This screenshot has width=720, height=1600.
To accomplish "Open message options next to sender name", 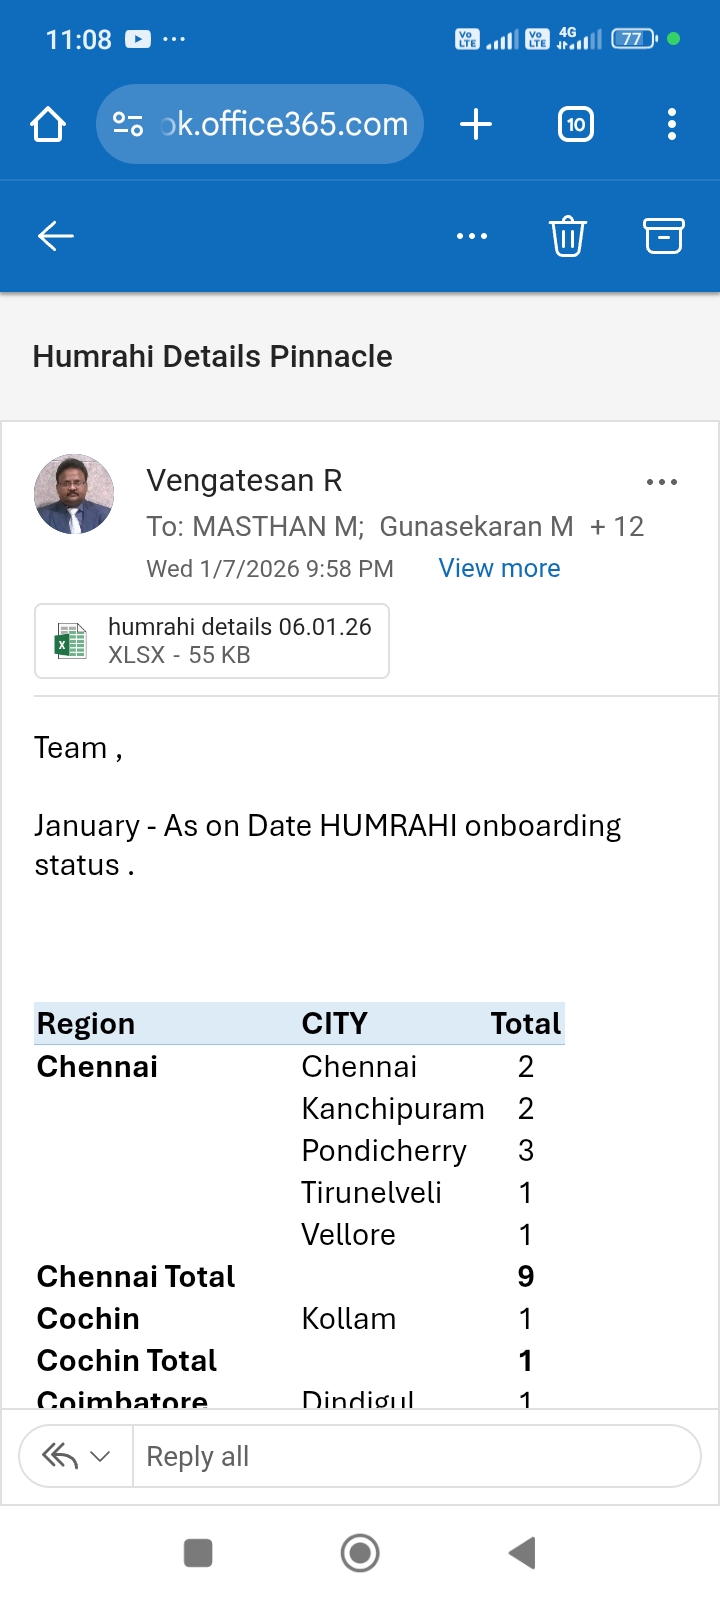I will pos(661,482).
